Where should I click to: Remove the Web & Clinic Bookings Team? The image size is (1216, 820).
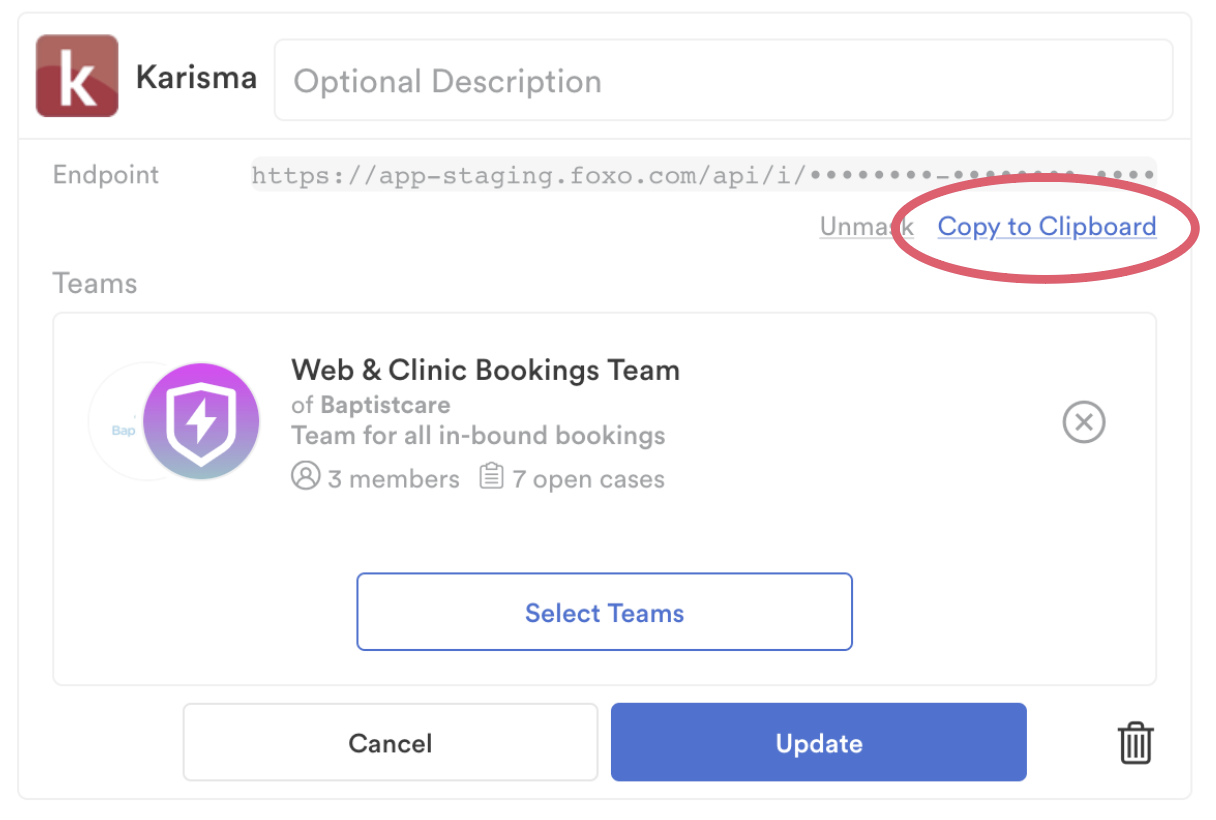(x=1084, y=422)
